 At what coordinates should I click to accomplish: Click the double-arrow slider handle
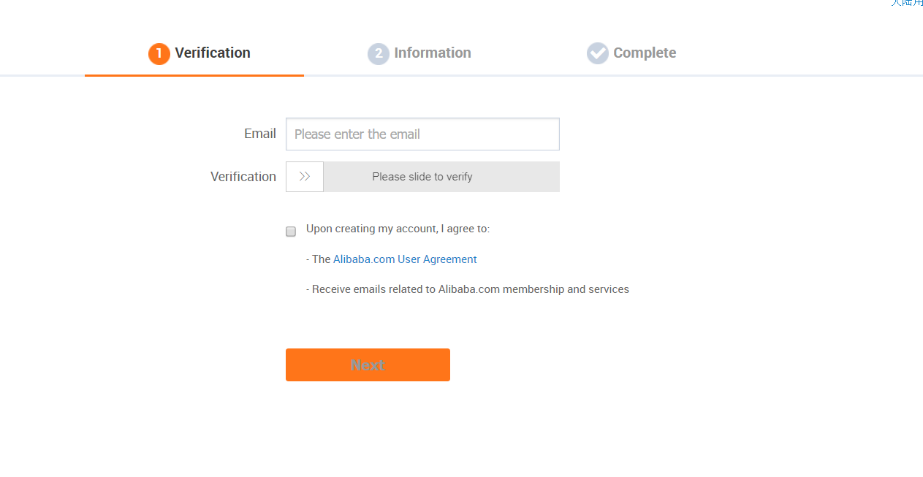pos(305,177)
